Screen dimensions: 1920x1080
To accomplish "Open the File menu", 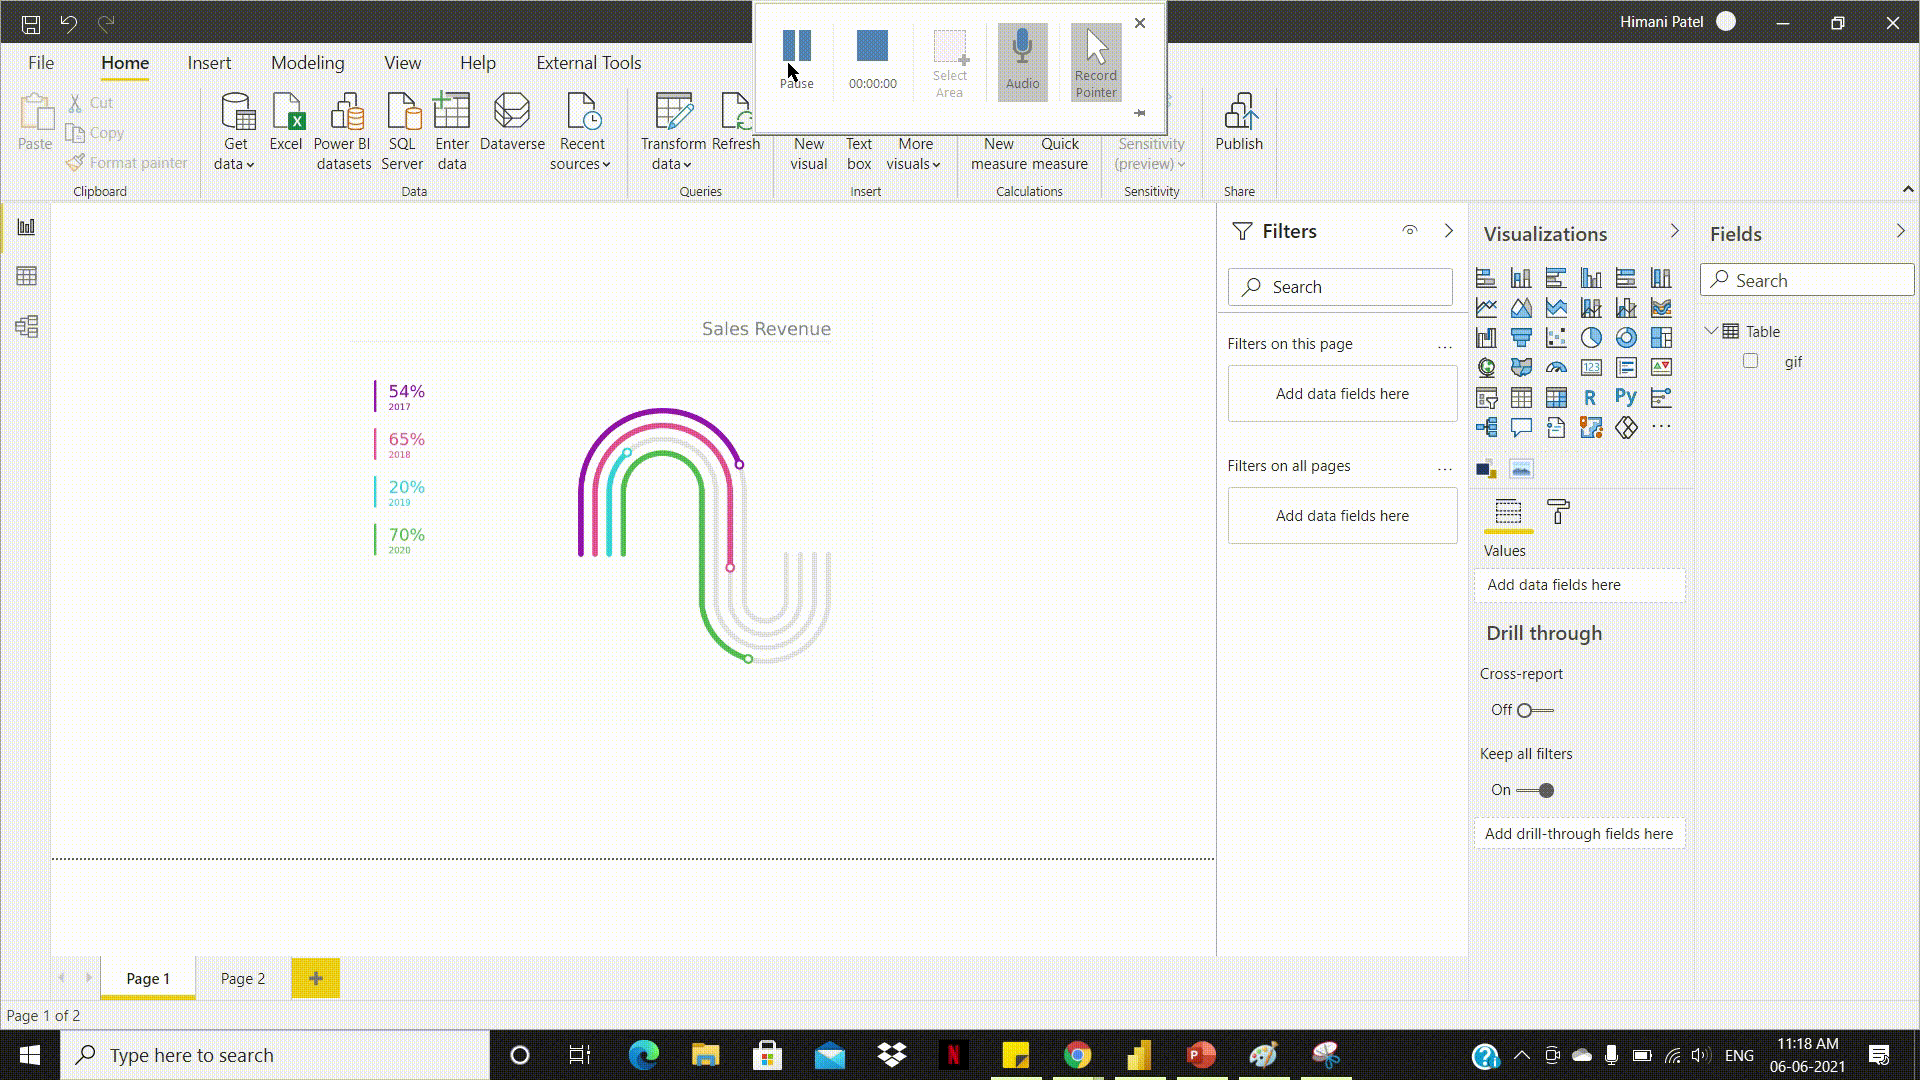I will [41, 63].
